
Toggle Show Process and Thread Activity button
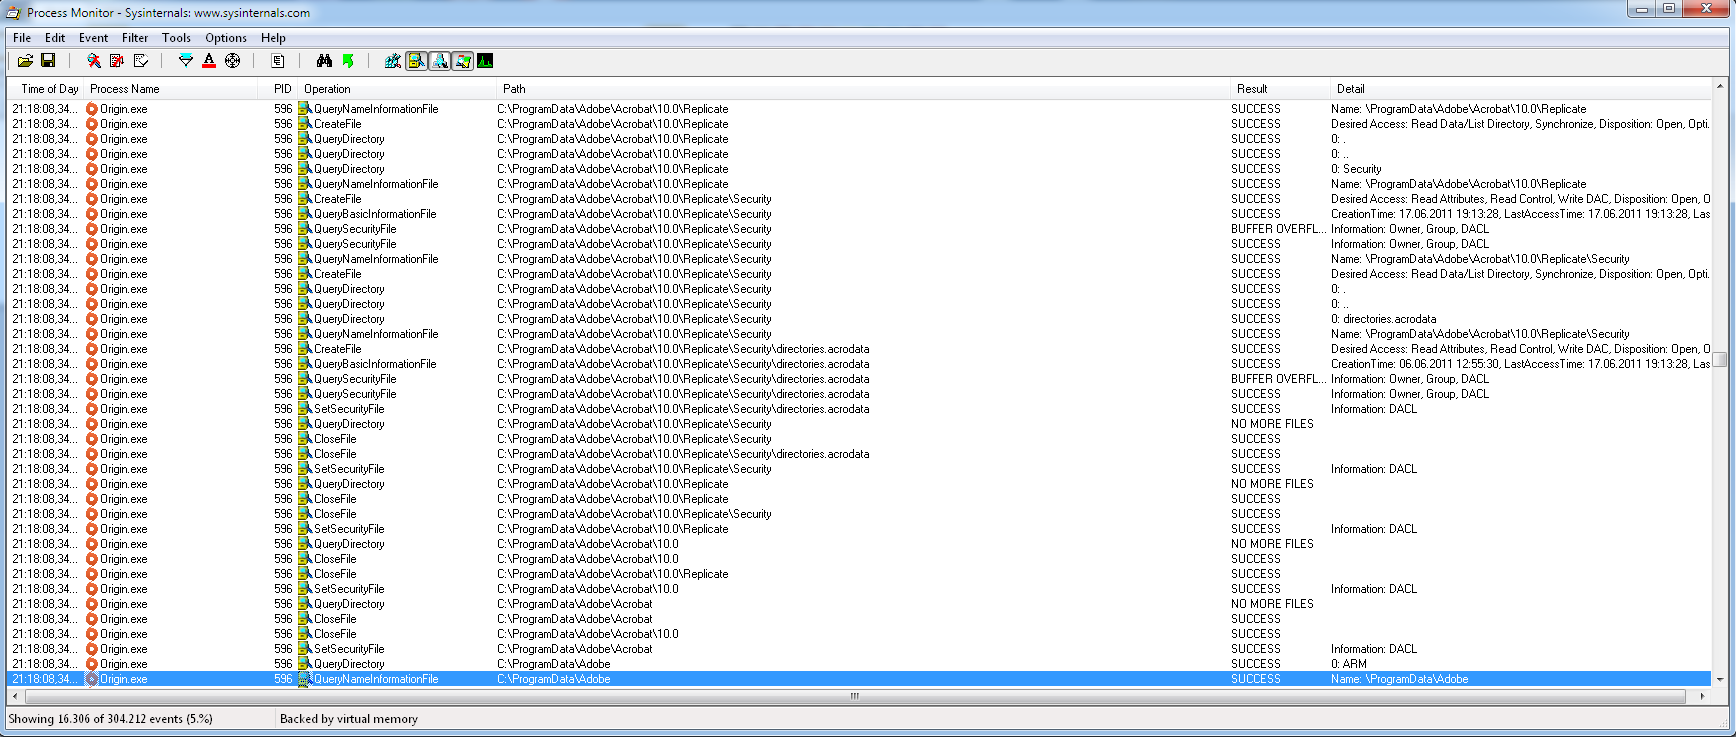(x=463, y=61)
